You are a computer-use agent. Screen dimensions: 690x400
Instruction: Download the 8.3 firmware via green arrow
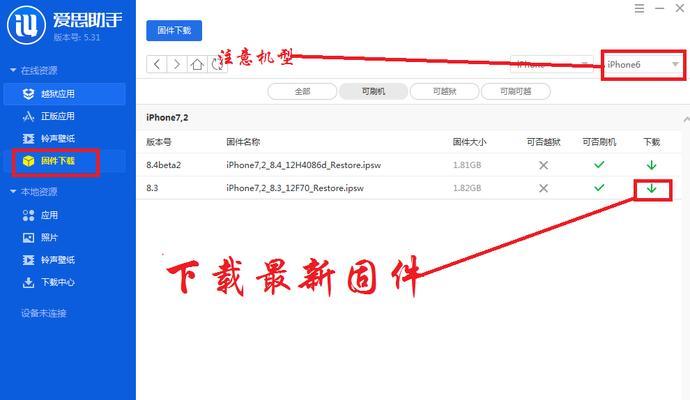point(651,188)
